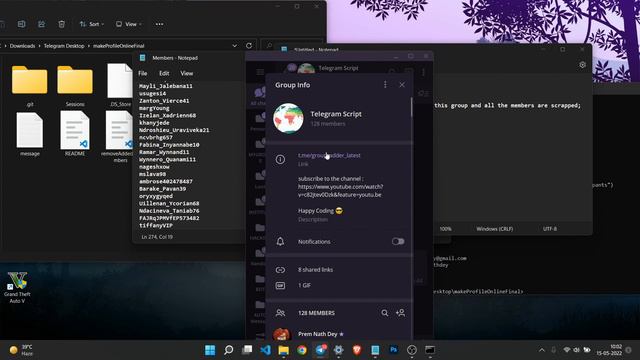
Task: Click line khanyjede in Members Notepad
Action: [154, 123]
